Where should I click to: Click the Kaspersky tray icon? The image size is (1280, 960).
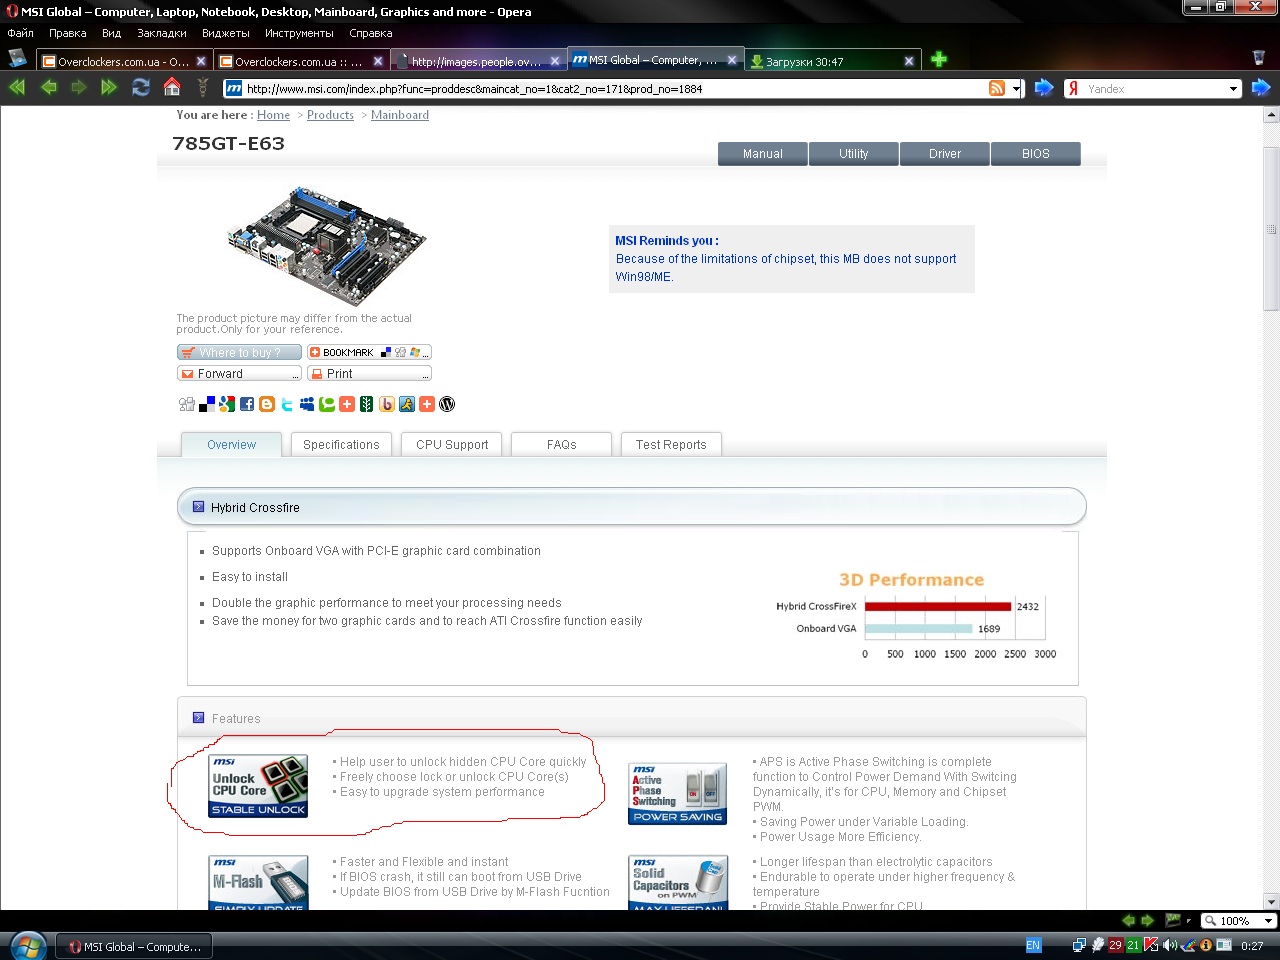(1151, 945)
